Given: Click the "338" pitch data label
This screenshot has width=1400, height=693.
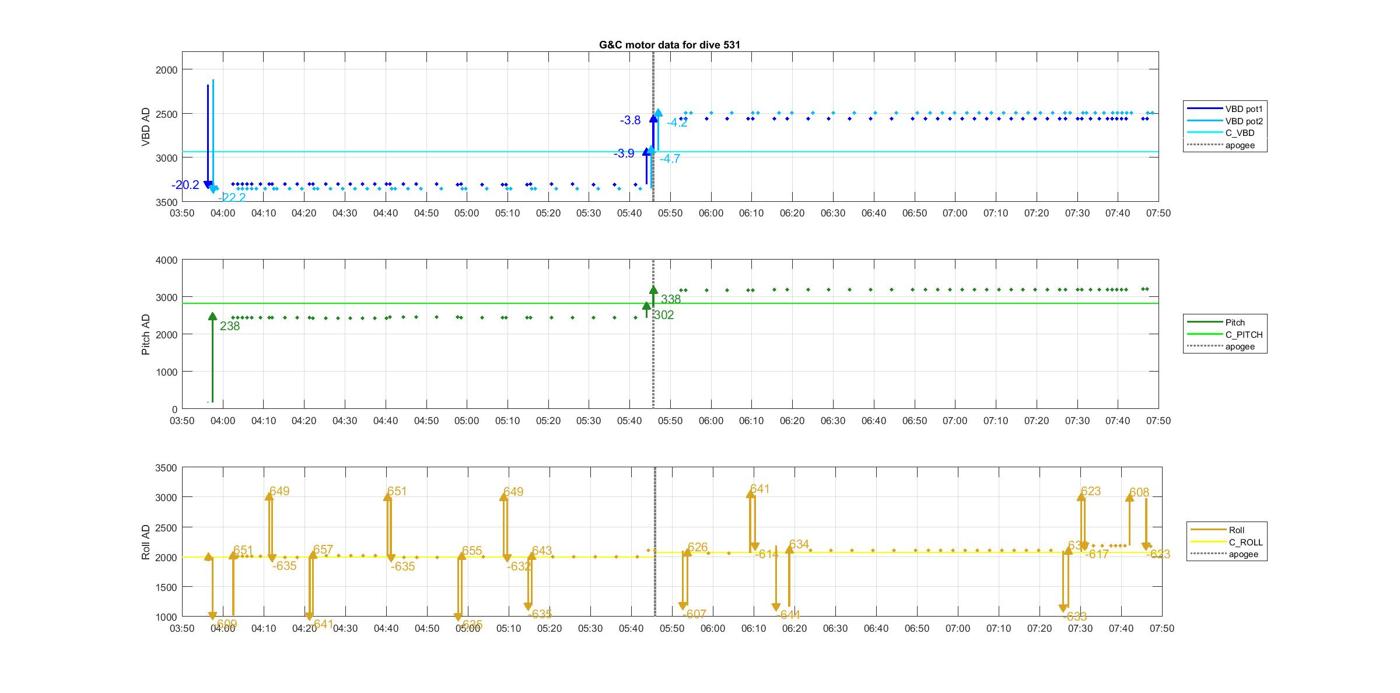Looking at the screenshot, I should click(670, 299).
